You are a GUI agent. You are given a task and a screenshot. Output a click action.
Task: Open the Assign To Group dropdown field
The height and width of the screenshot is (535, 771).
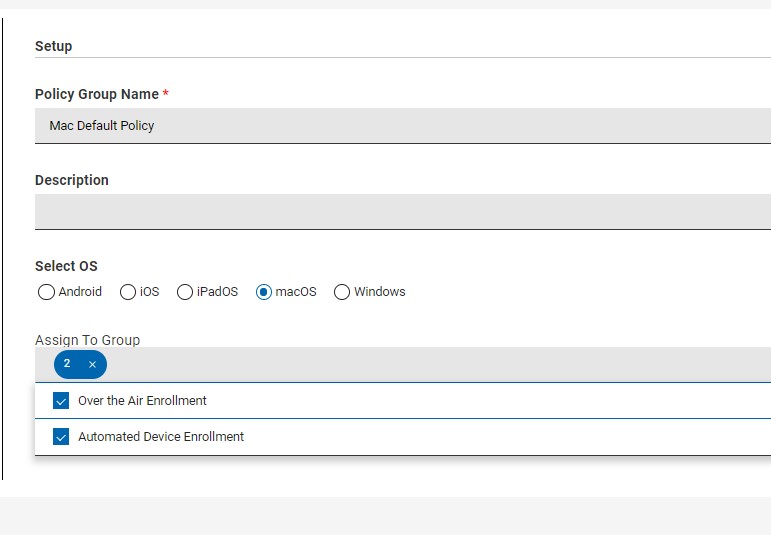403,364
